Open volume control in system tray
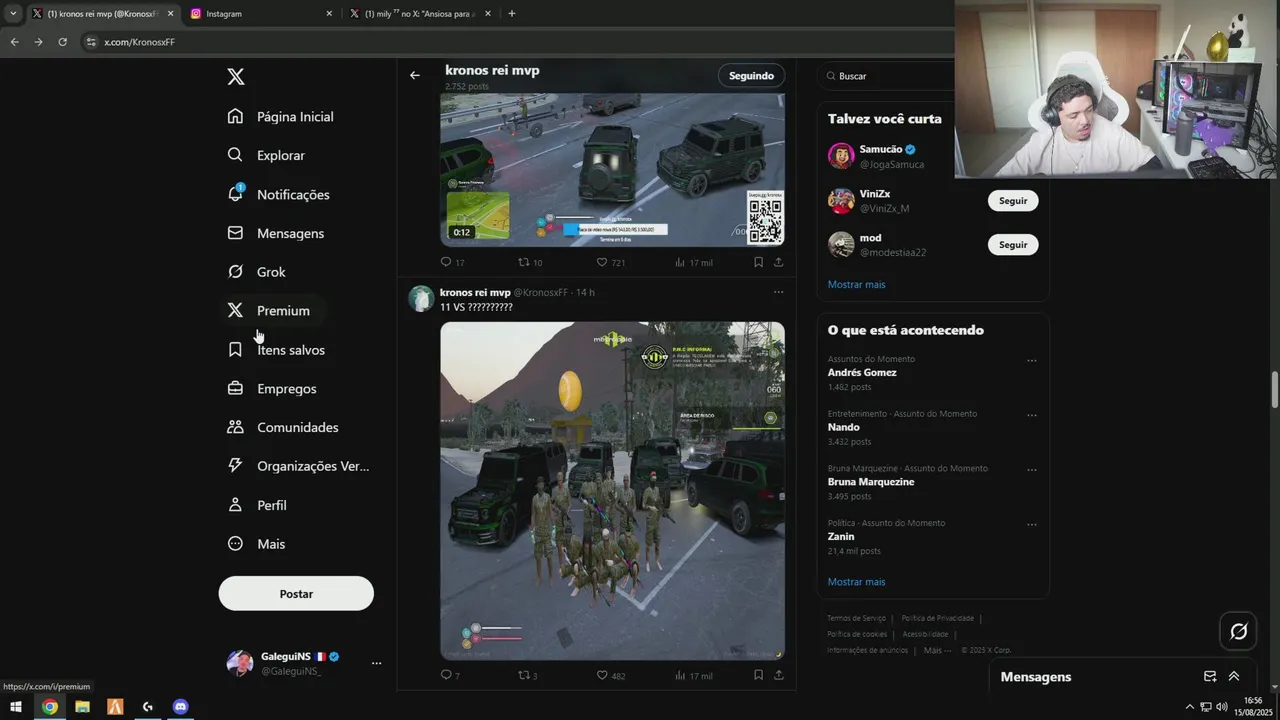Screen dimensions: 1280x720 [1221, 707]
